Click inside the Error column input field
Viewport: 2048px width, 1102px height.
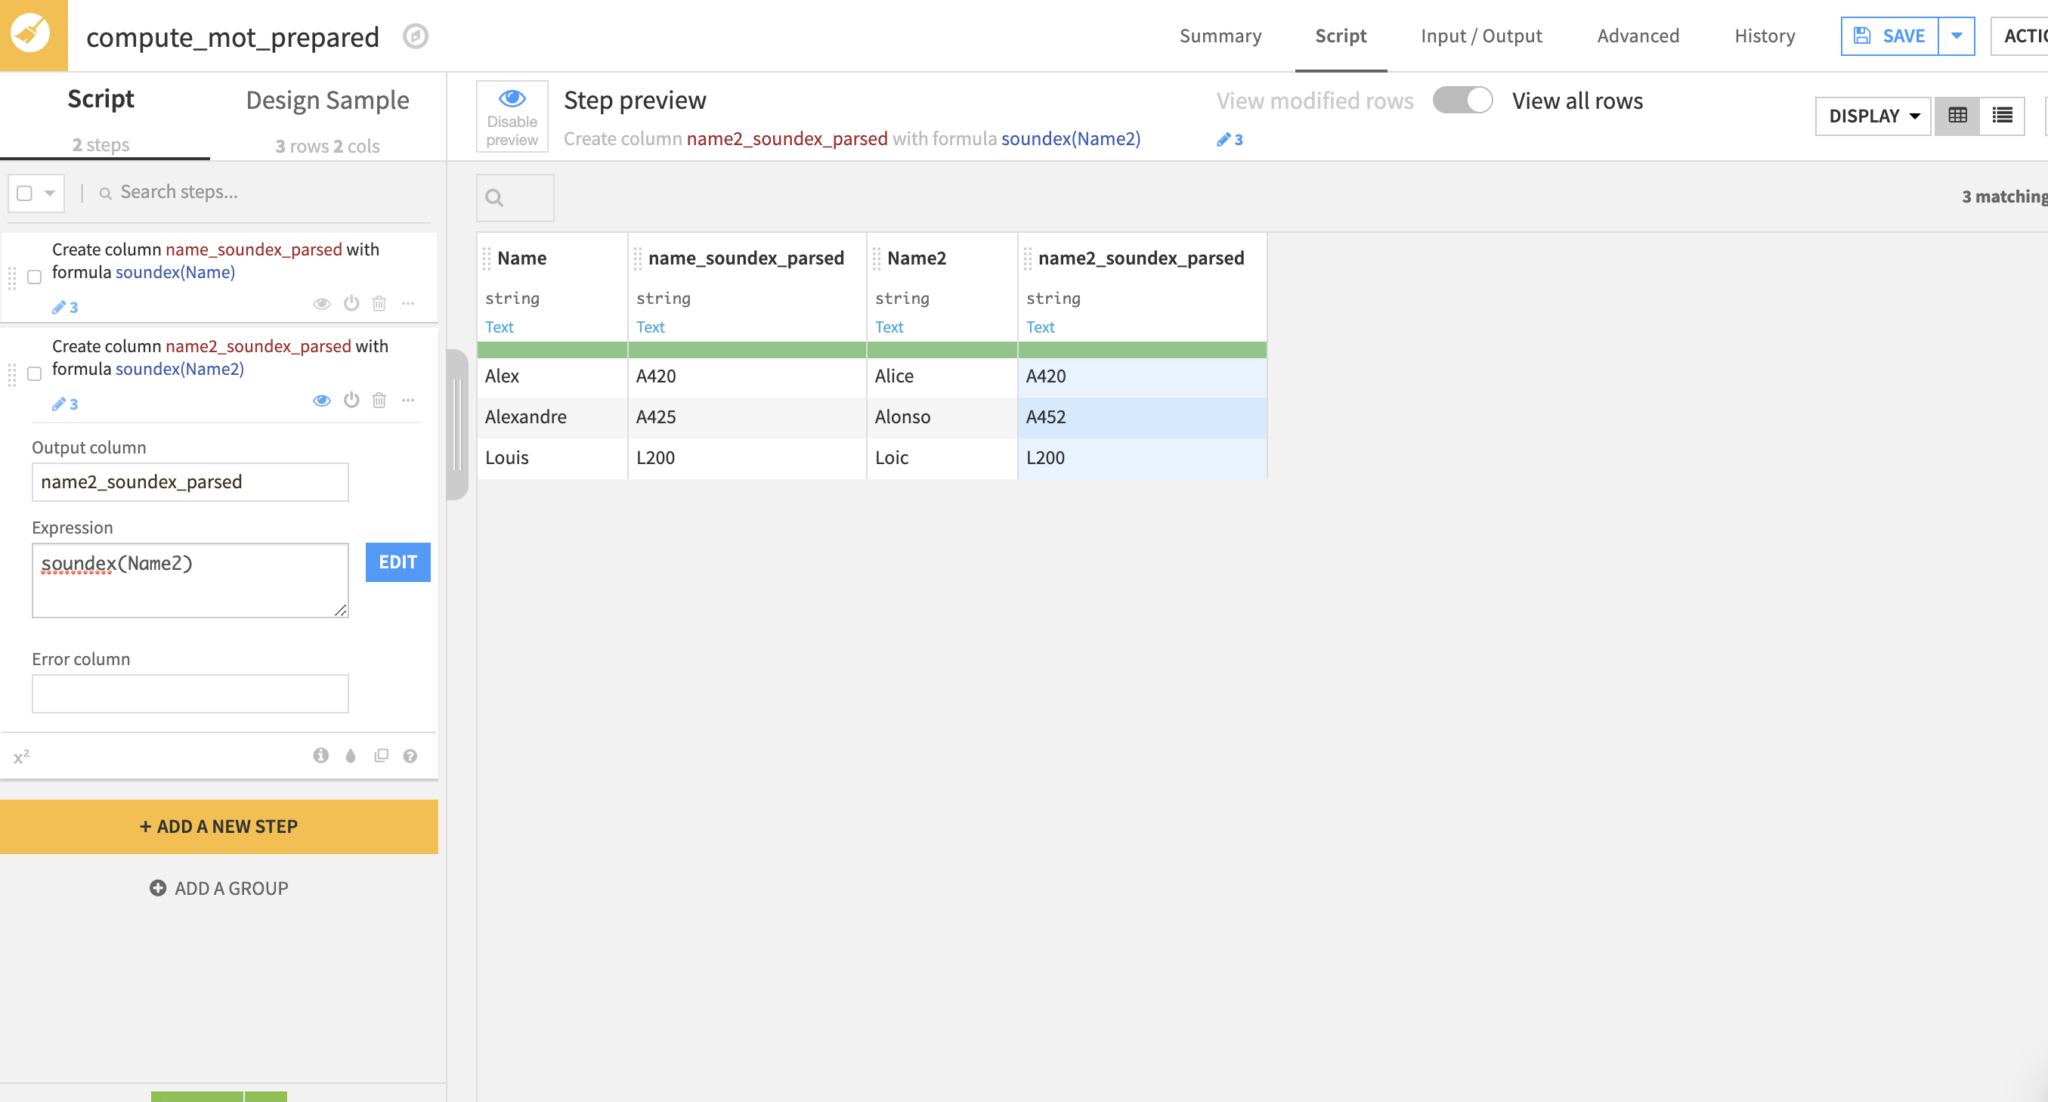[x=190, y=693]
